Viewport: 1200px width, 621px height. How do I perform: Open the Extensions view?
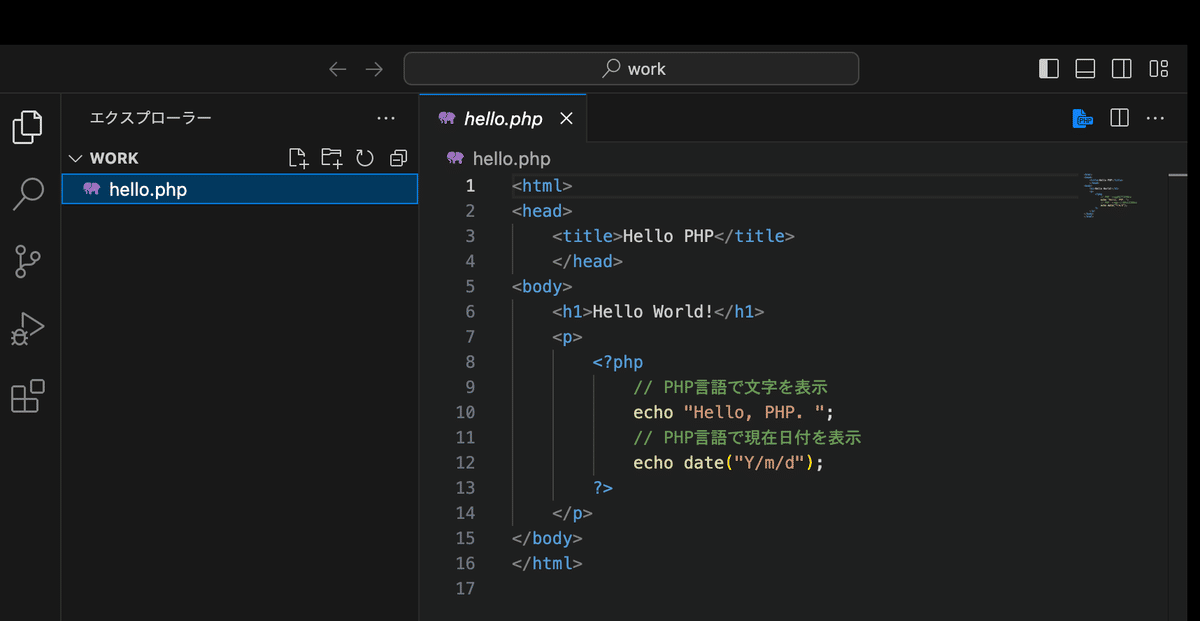[28, 396]
